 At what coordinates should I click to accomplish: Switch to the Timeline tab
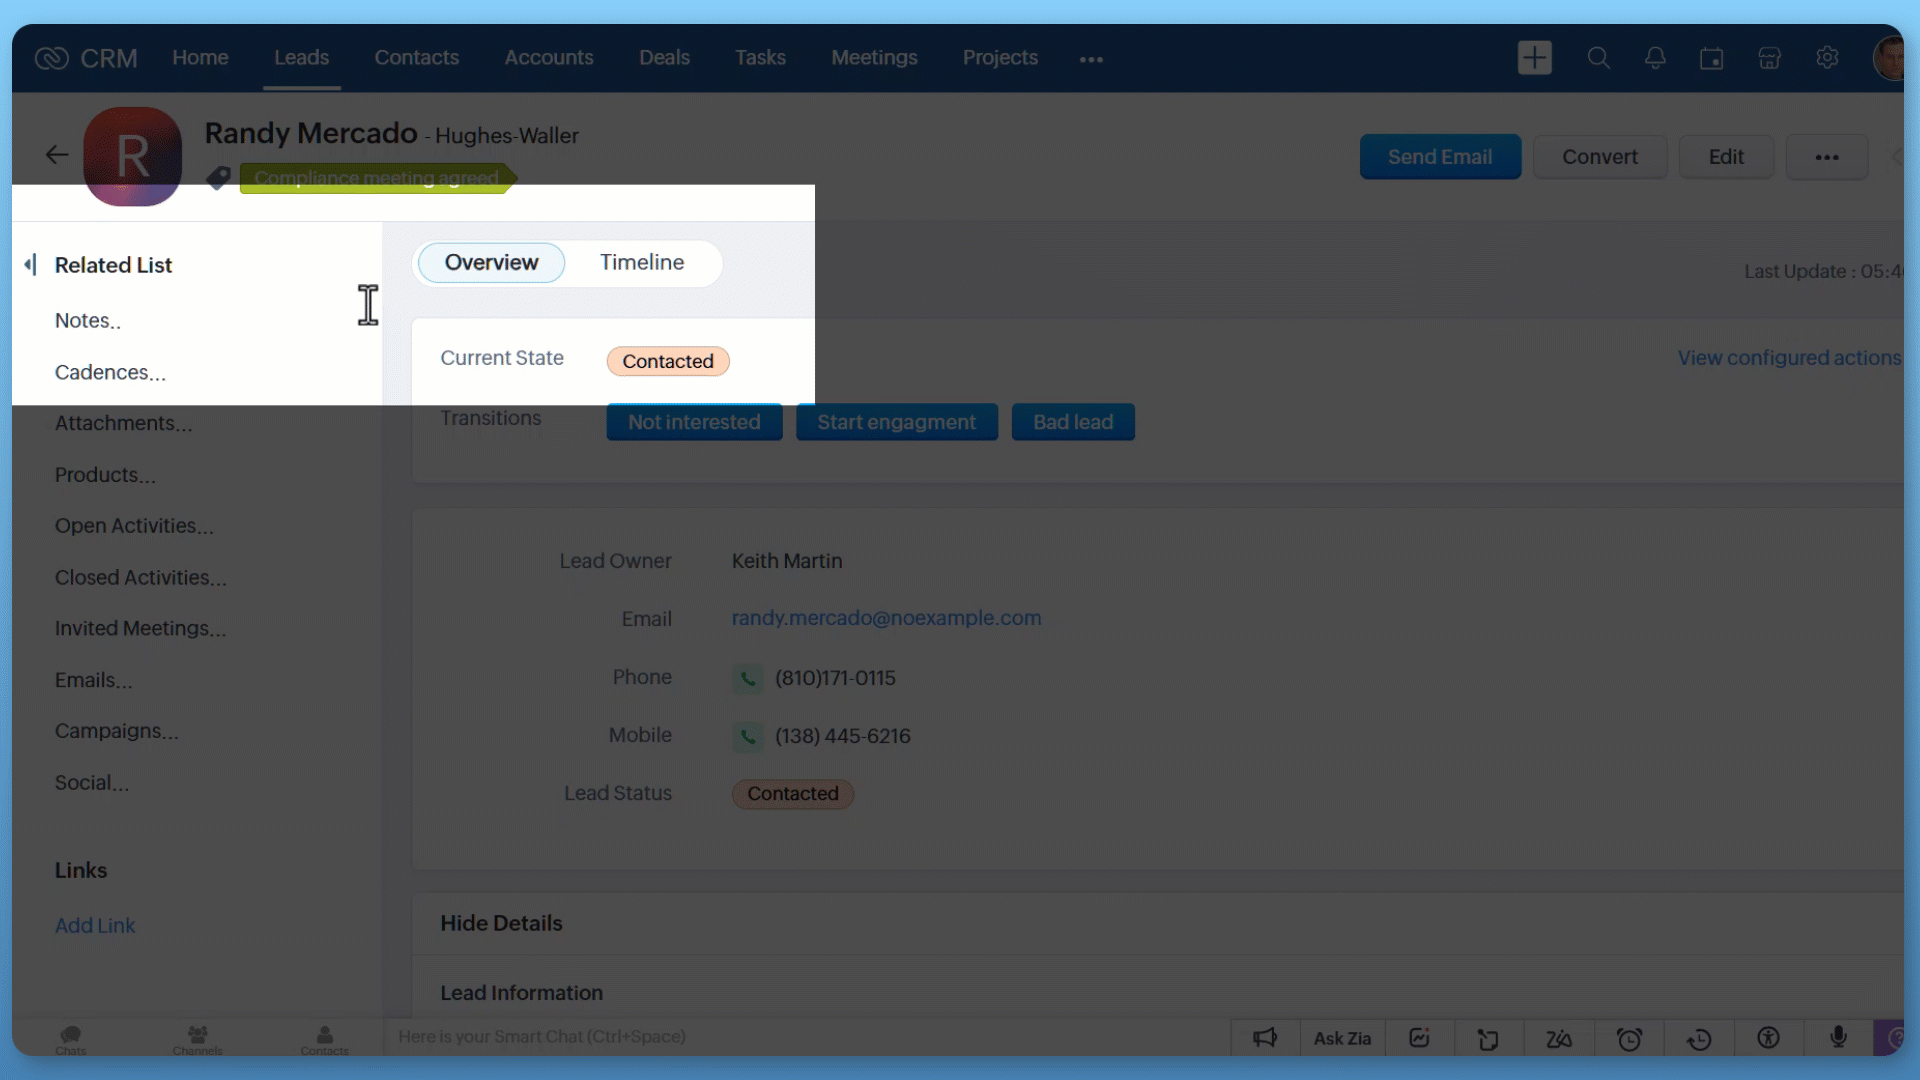(641, 262)
